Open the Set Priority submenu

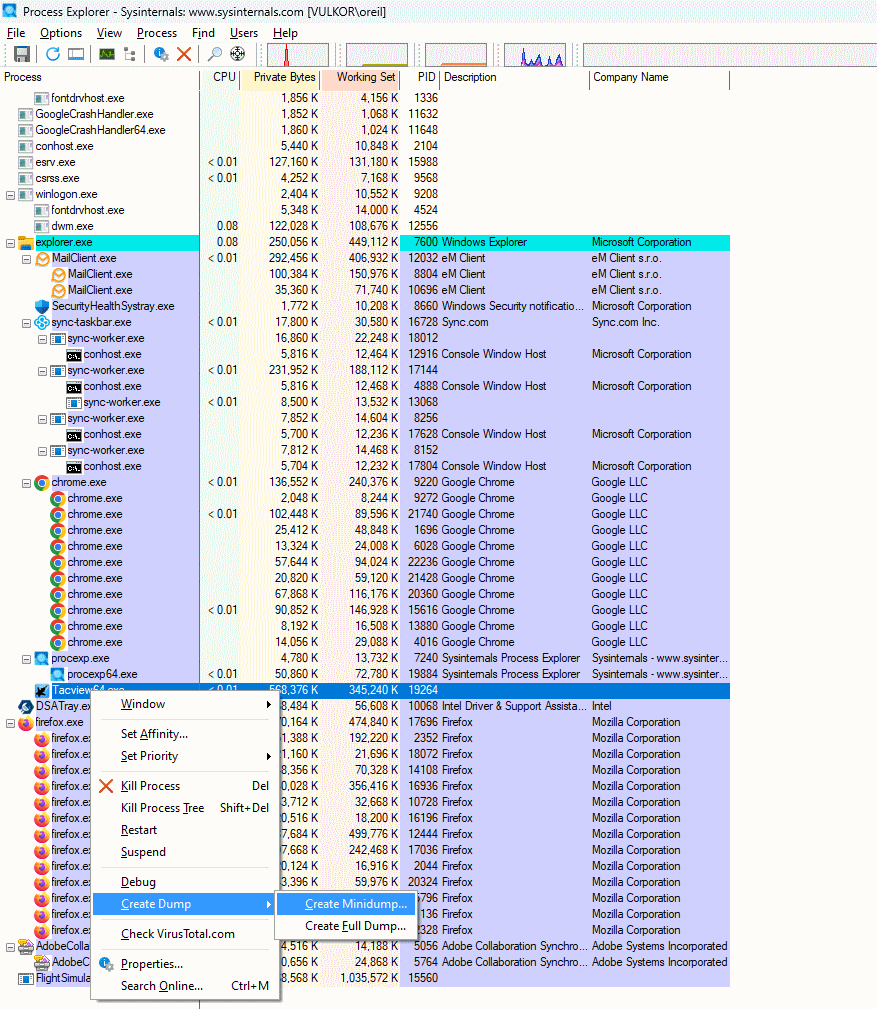pyautogui.click(x=185, y=756)
